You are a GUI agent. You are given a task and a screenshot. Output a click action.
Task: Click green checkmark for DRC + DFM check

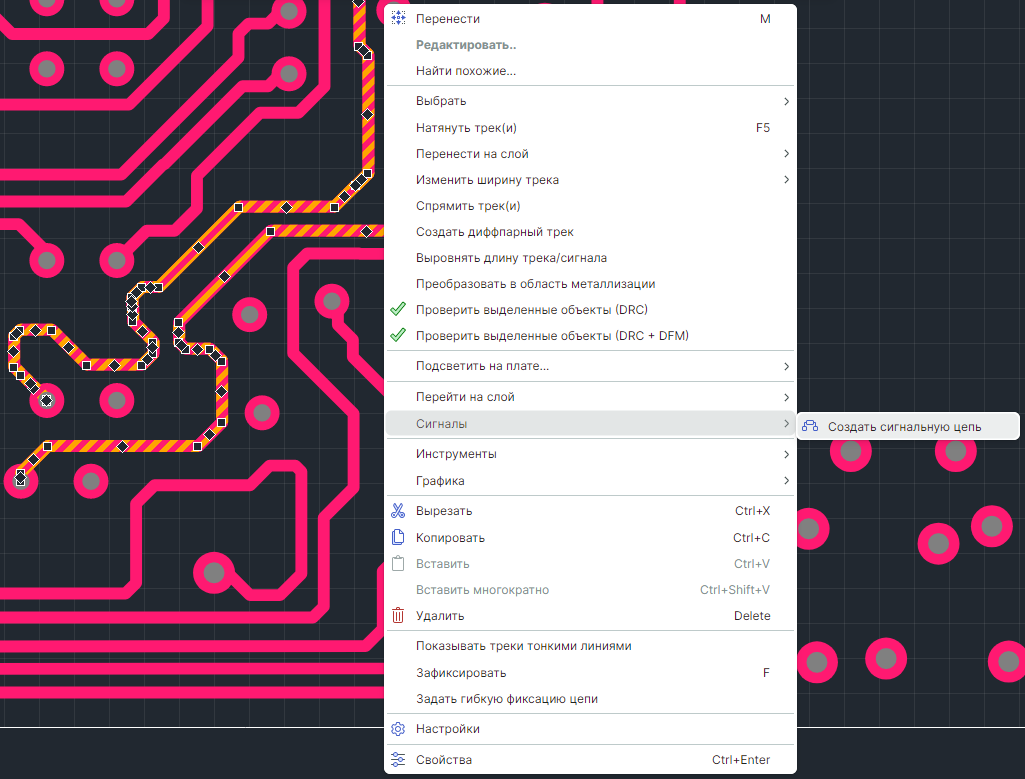(x=398, y=336)
